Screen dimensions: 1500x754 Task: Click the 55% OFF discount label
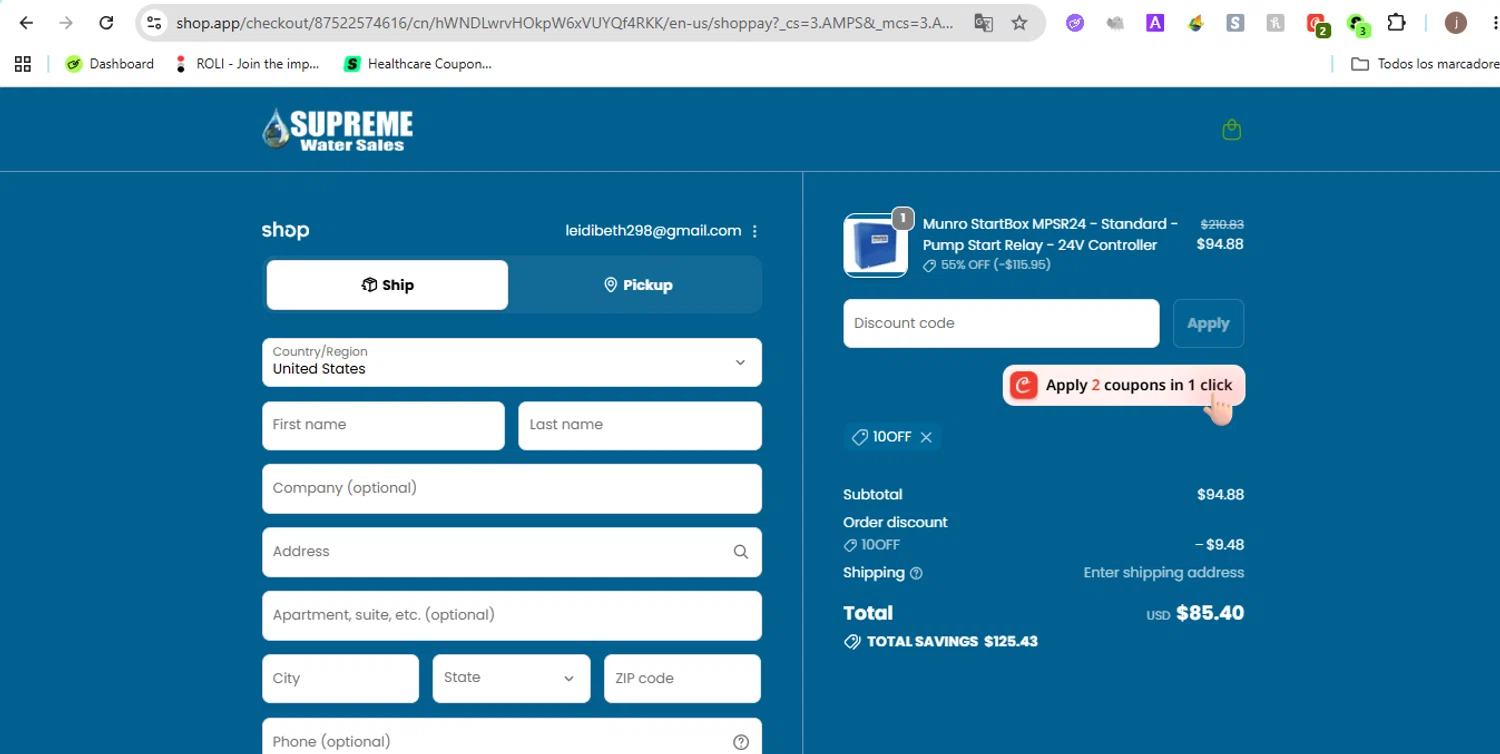coord(986,265)
